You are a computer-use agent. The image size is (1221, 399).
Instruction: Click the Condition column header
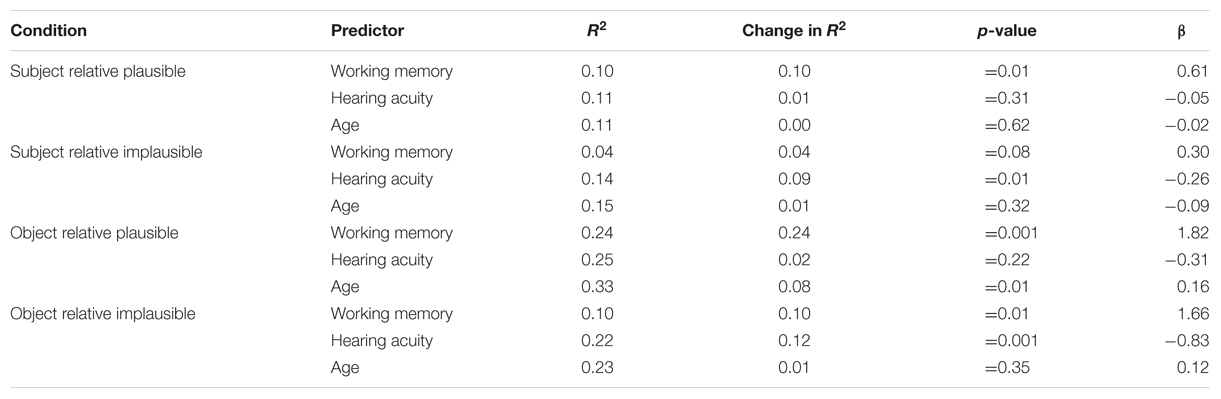click(49, 31)
